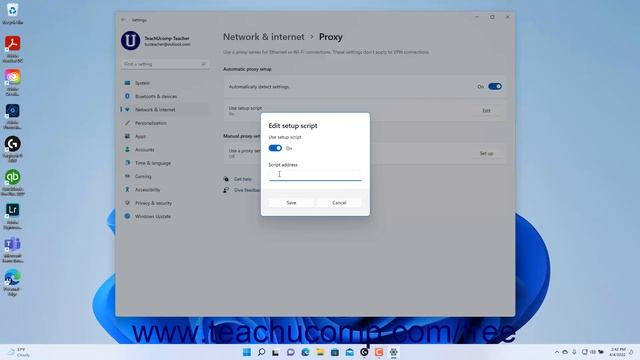Open Recycle Bin desktop icon
640x360 pixels.
click(x=12, y=13)
